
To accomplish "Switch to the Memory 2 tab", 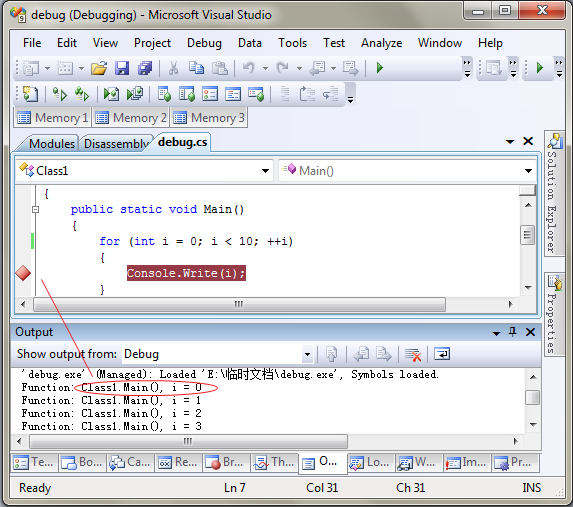I will tap(130, 118).
